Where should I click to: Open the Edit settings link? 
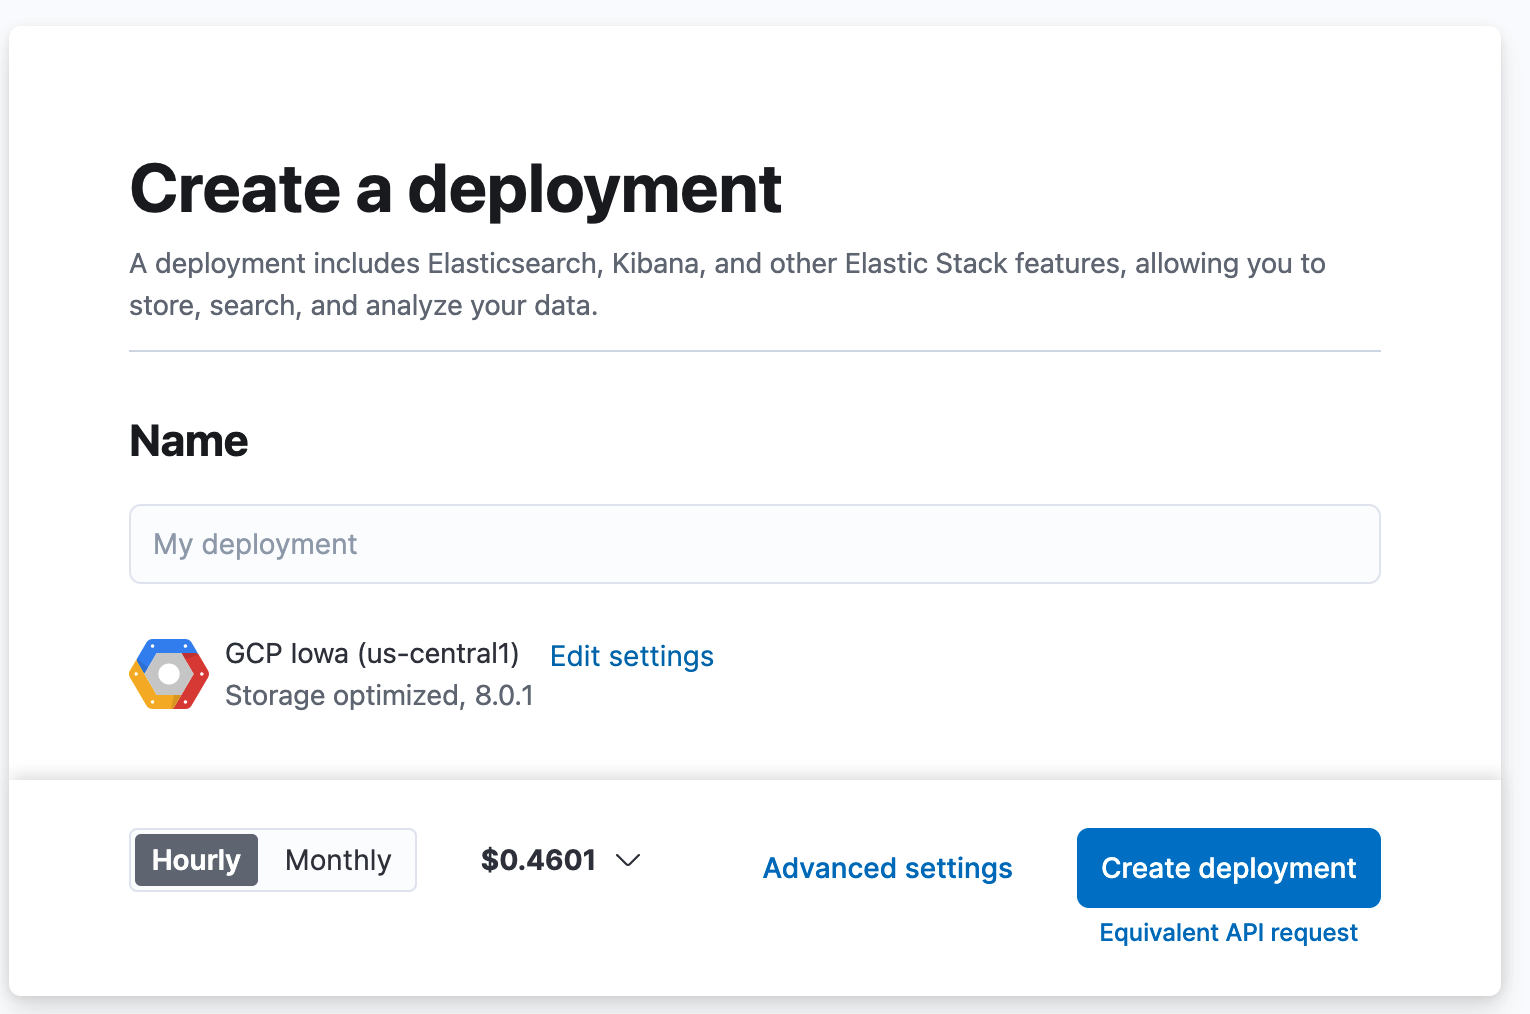pos(632,656)
